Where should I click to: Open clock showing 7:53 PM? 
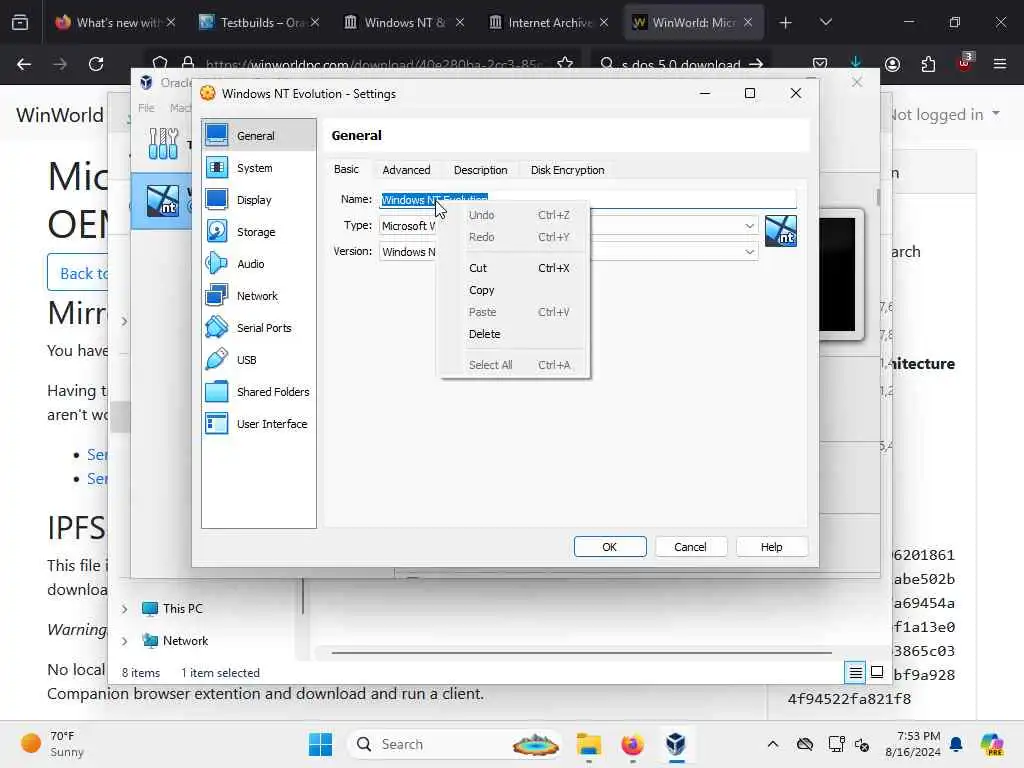point(913,744)
